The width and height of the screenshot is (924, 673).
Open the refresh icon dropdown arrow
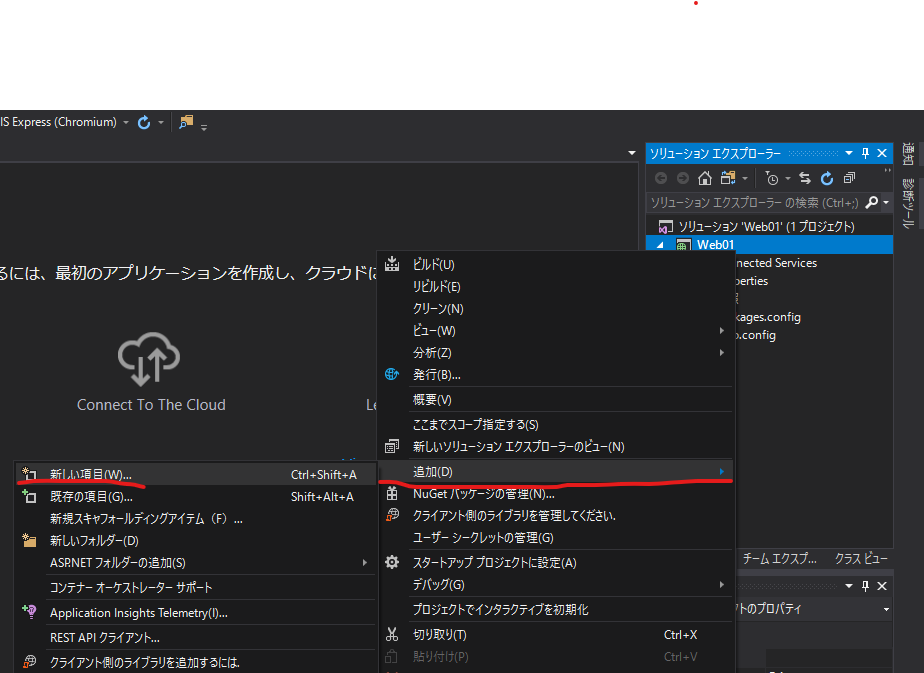(160, 123)
